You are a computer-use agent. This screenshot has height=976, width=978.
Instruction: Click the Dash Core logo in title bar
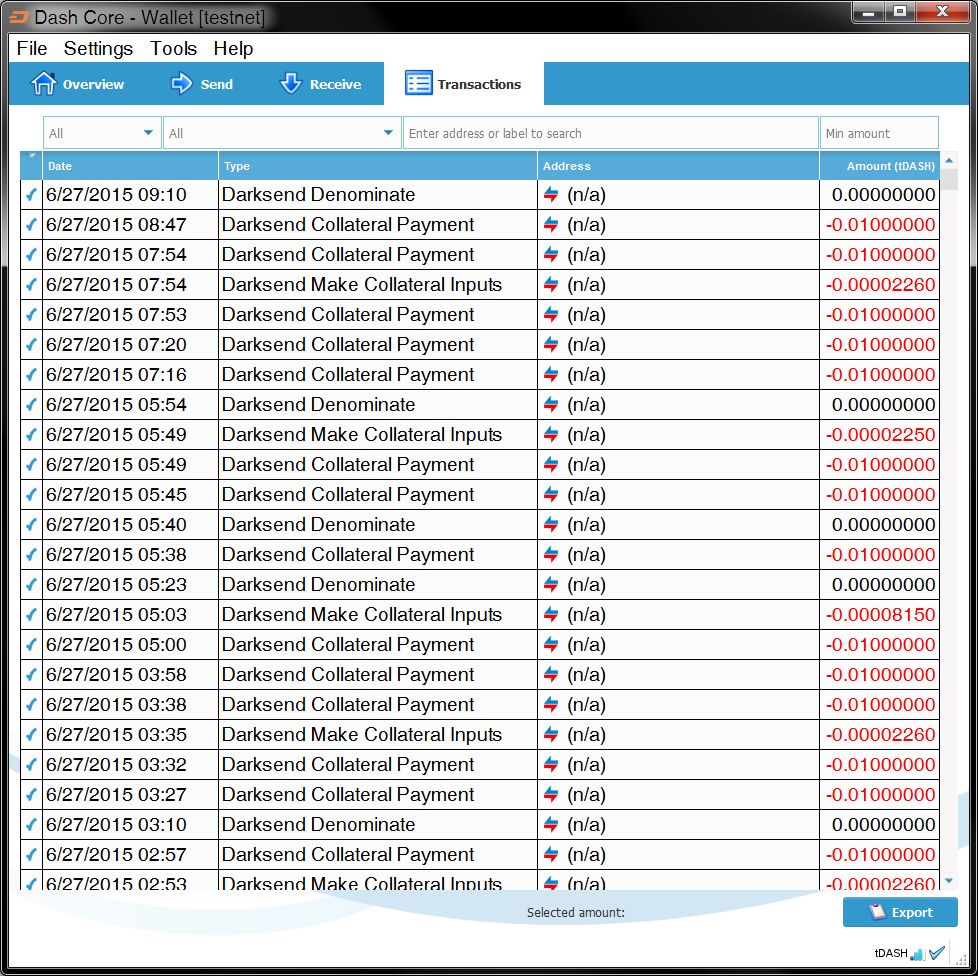point(19,17)
